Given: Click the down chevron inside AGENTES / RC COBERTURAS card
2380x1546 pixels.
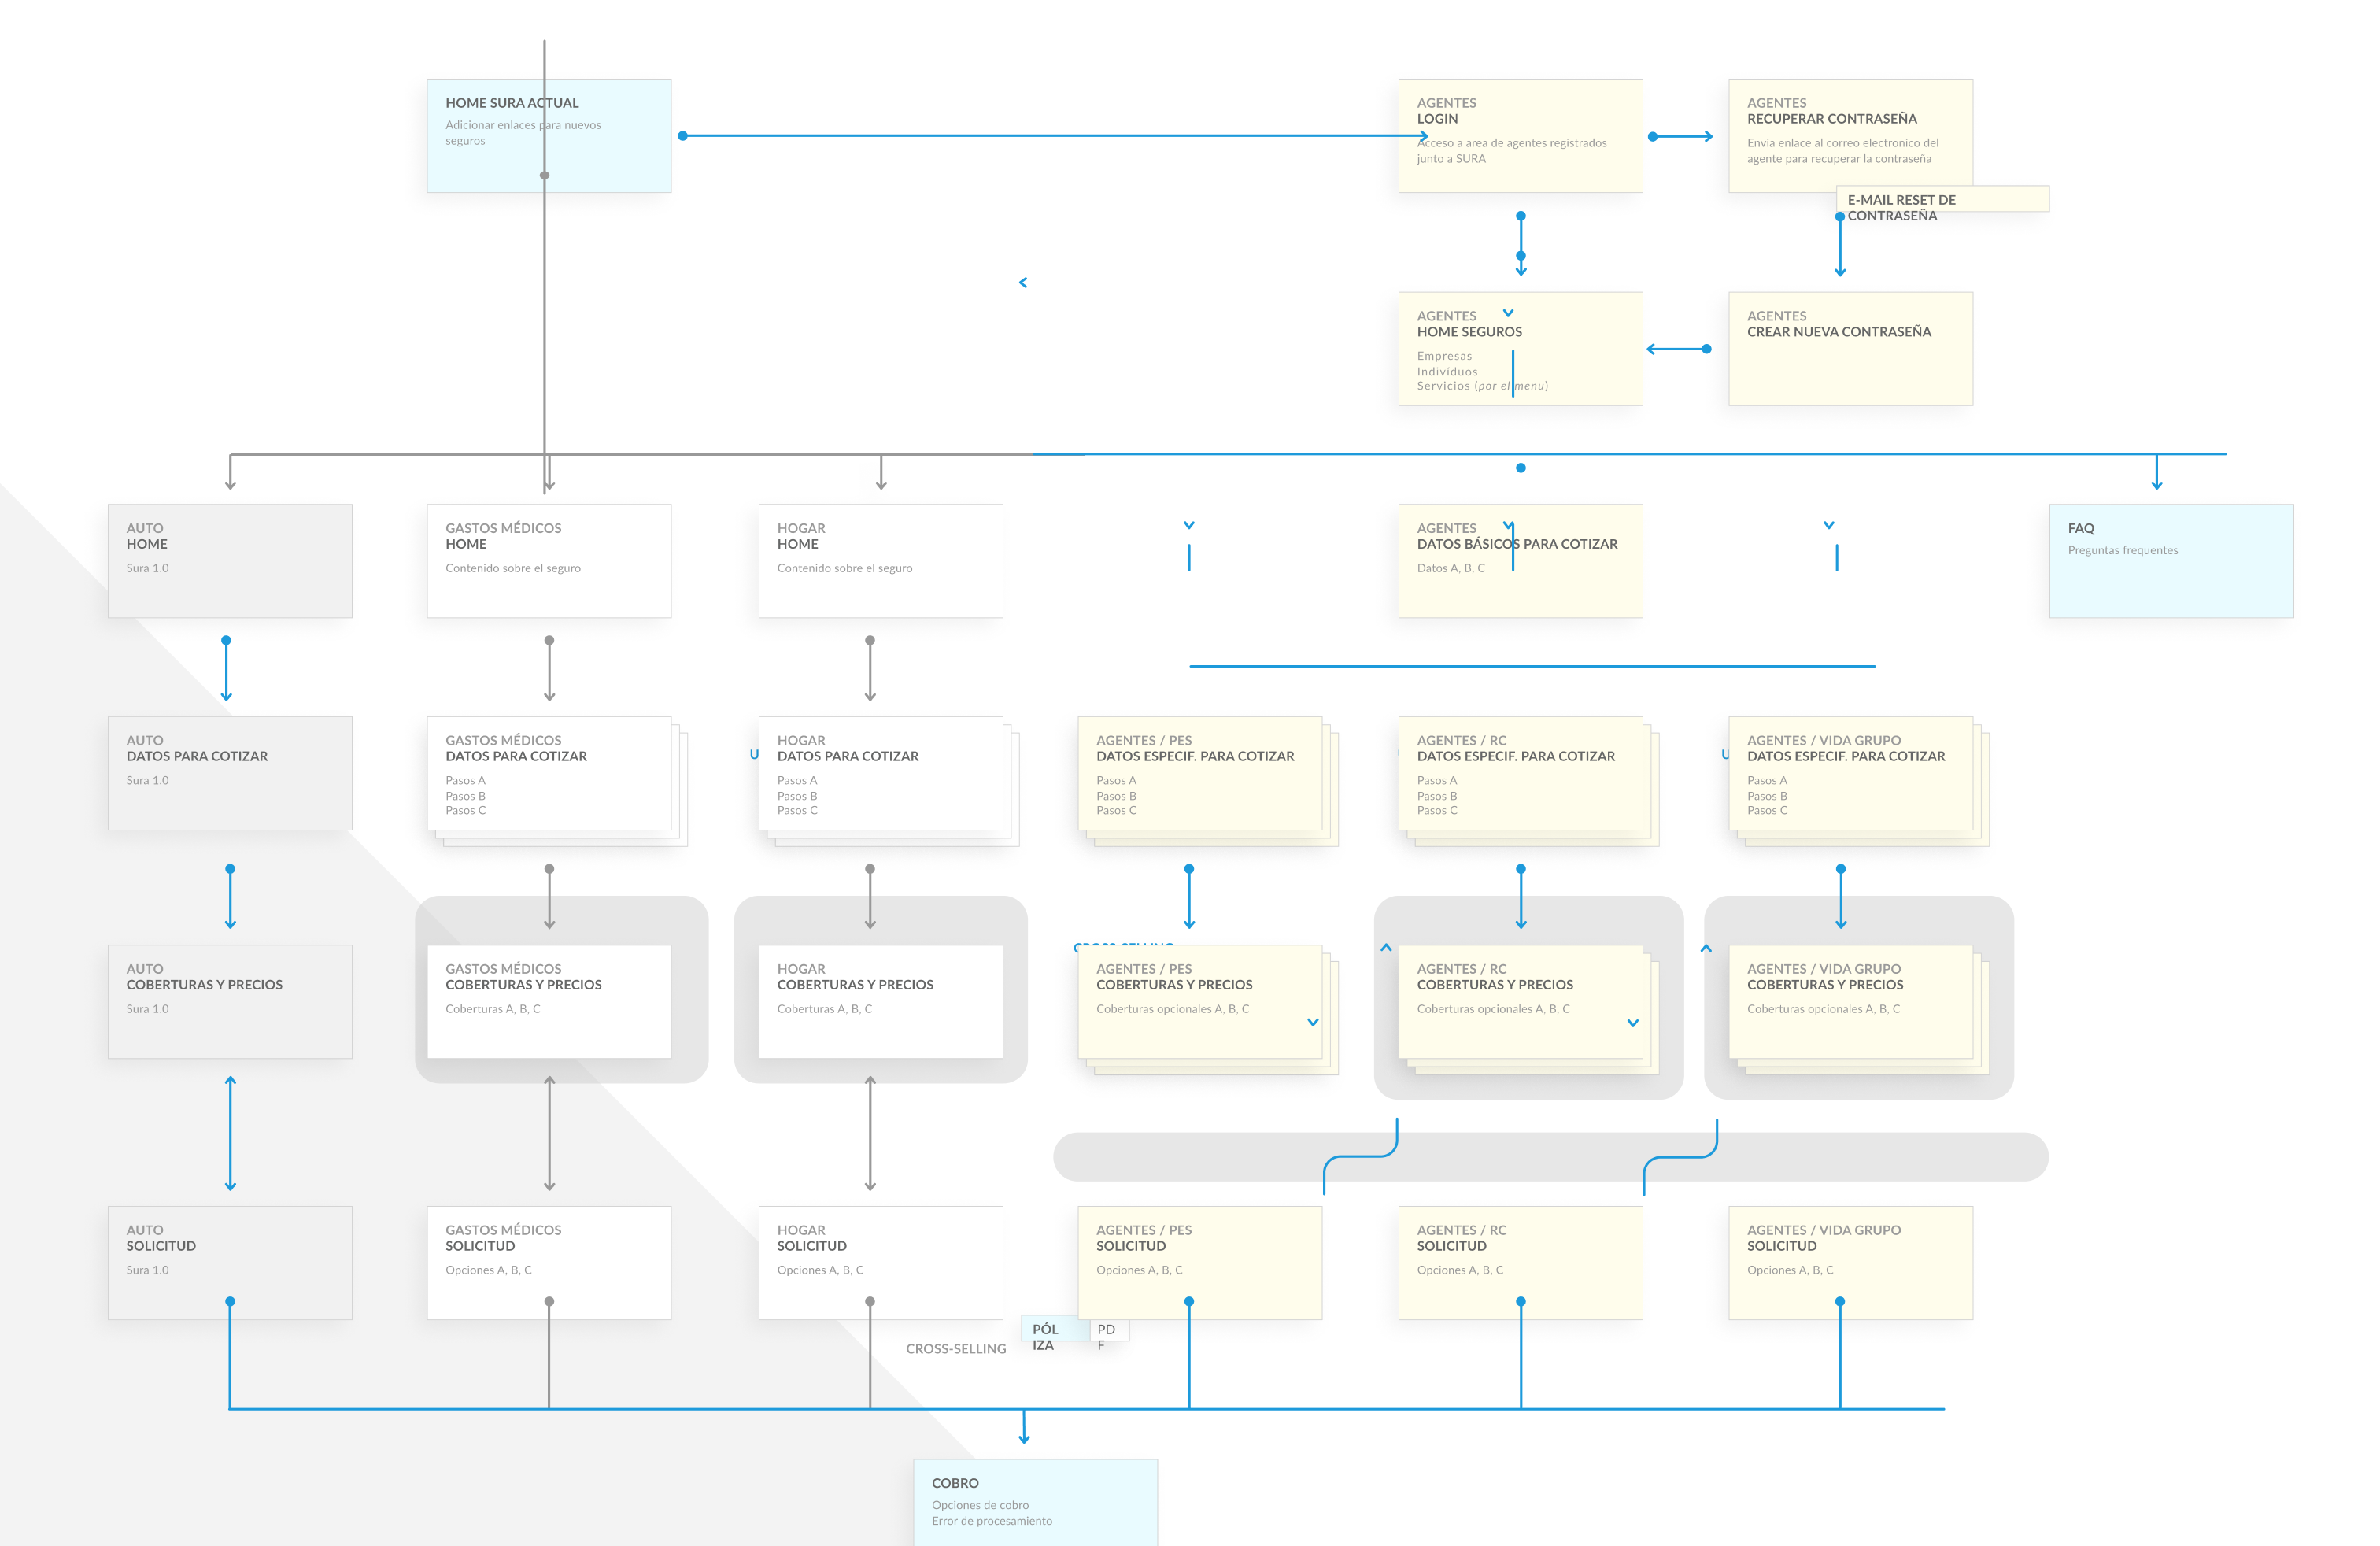Looking at the screenshot, I should (1633, 1022).
